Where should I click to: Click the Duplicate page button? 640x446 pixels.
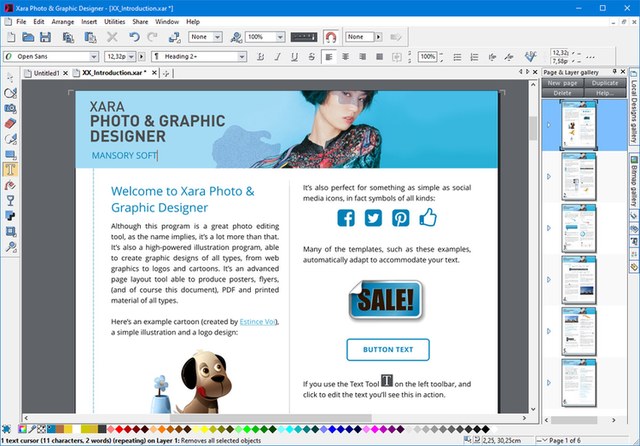click(x=605, y=83)
